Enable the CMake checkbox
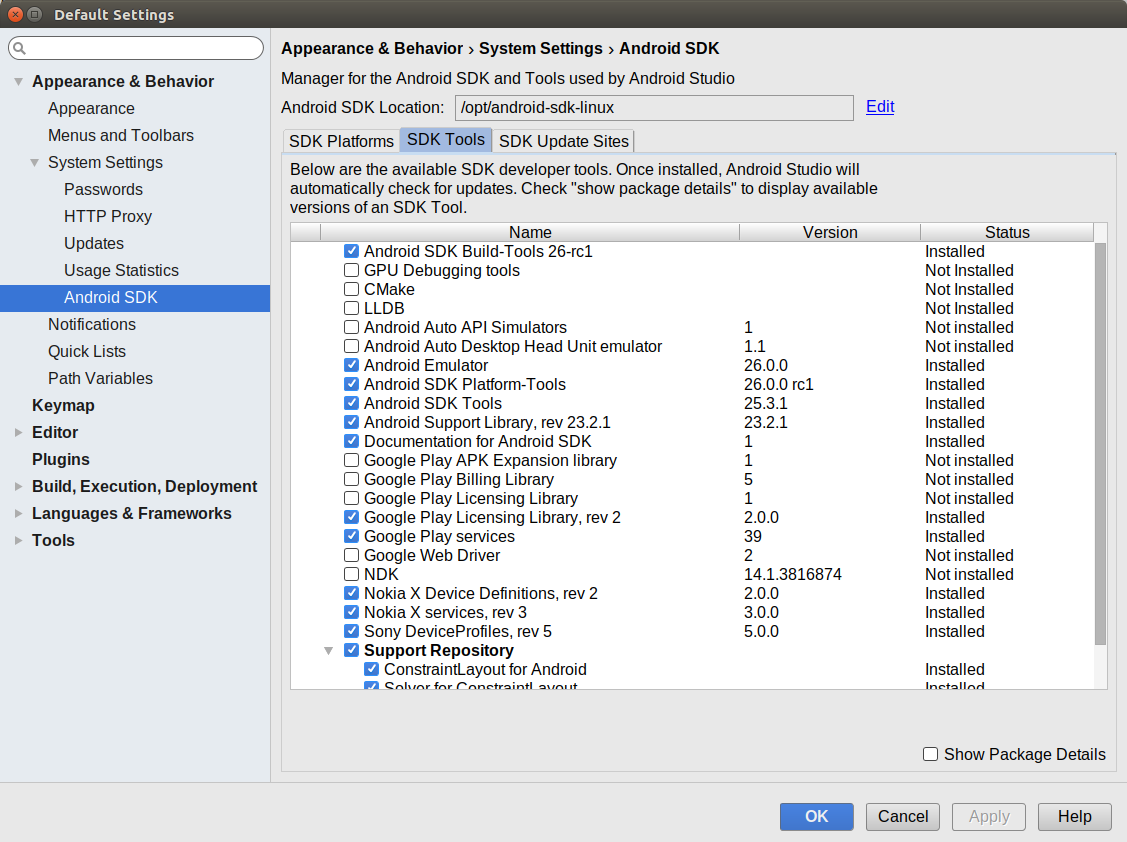The width and height of the screenshot is (1127, 842). click(x=351, y=289)
